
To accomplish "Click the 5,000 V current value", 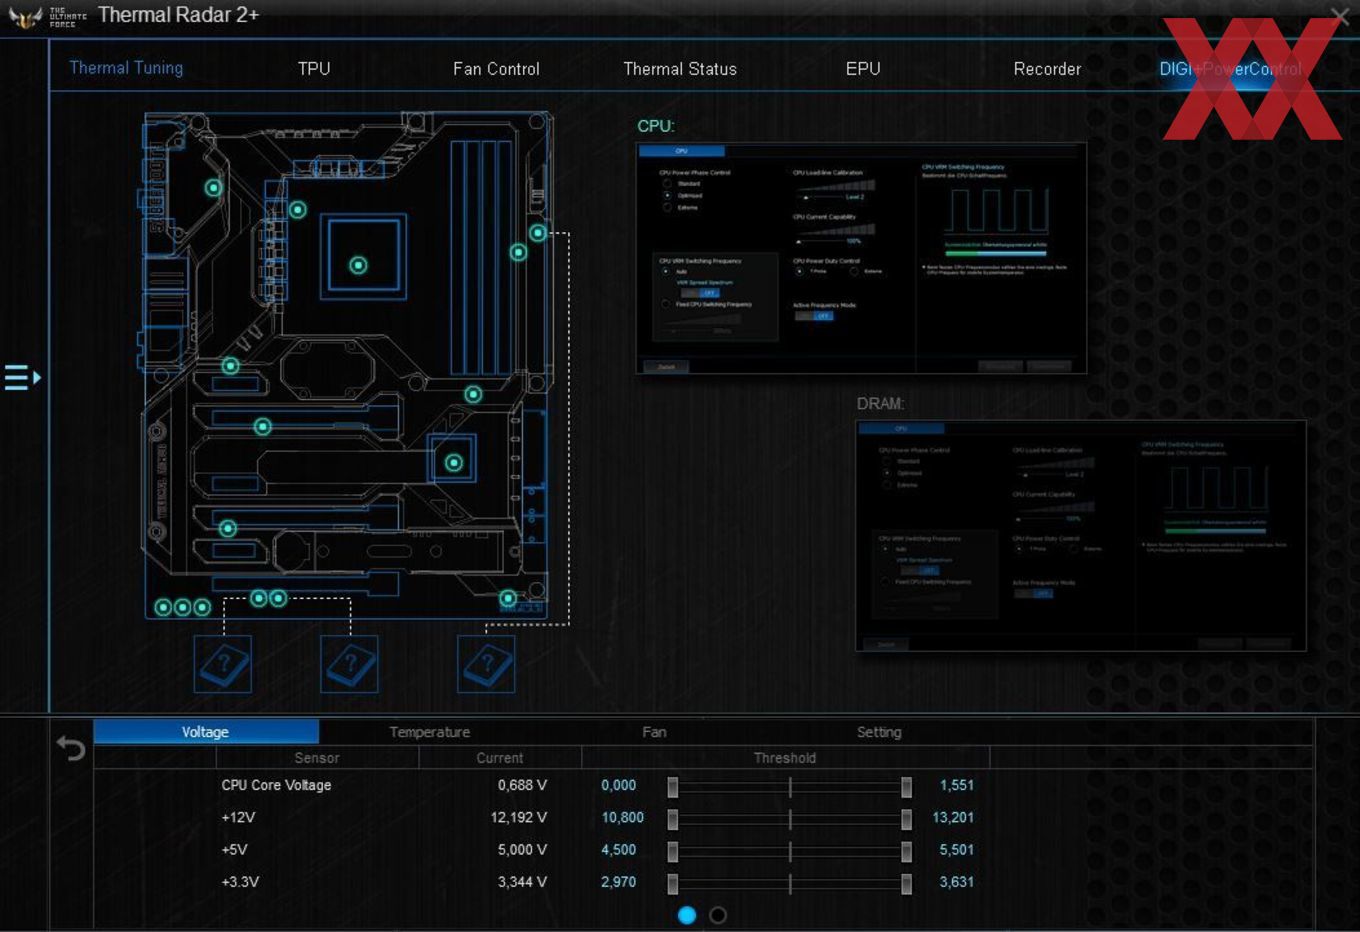I will tap(522, 849).
